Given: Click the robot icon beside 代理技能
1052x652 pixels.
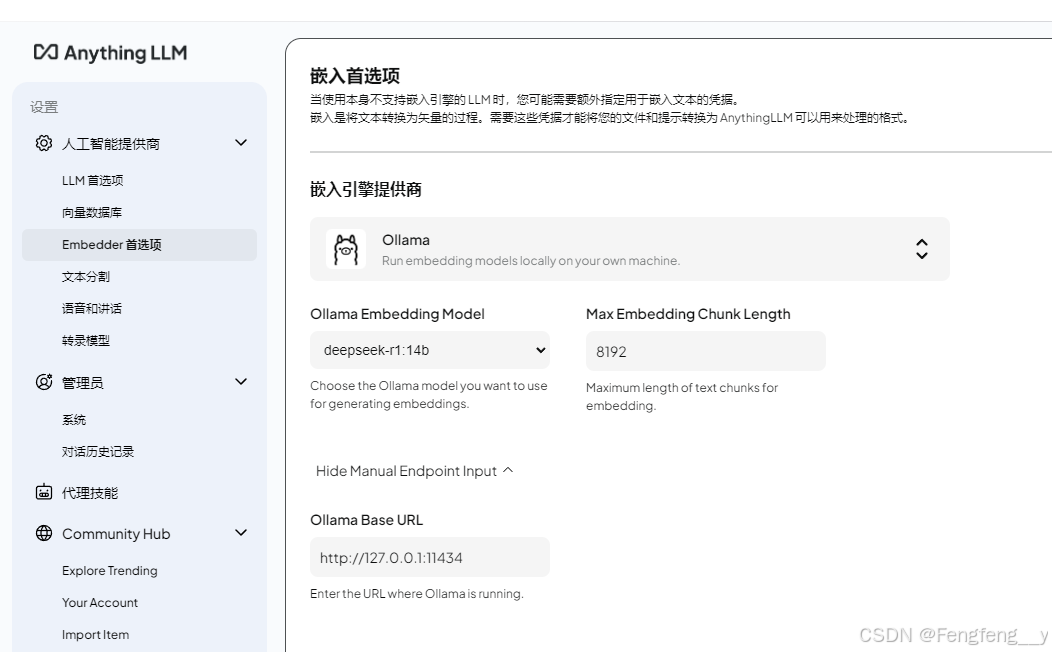Looking at the screenshot, I should point(44,492).
